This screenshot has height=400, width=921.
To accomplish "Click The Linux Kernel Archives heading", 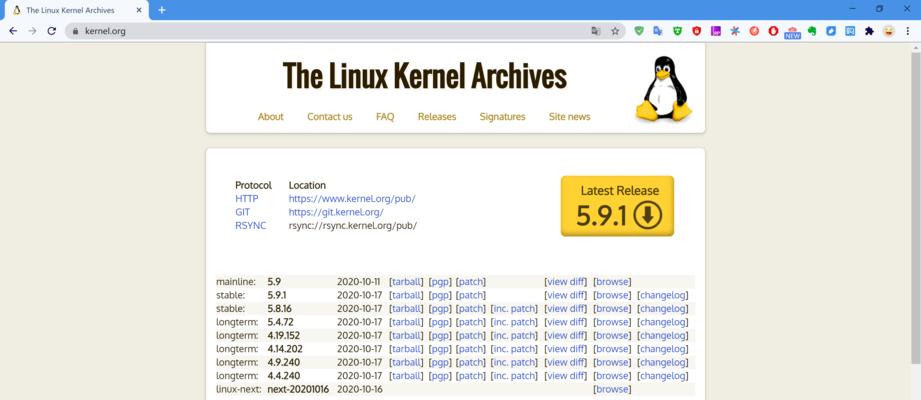I will (x=425, y=76).
